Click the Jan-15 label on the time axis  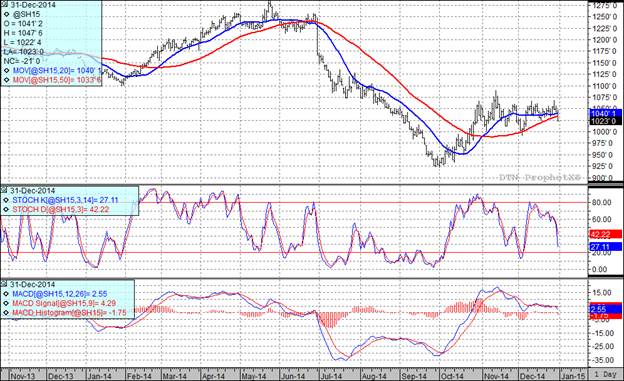tap(573, 376)
